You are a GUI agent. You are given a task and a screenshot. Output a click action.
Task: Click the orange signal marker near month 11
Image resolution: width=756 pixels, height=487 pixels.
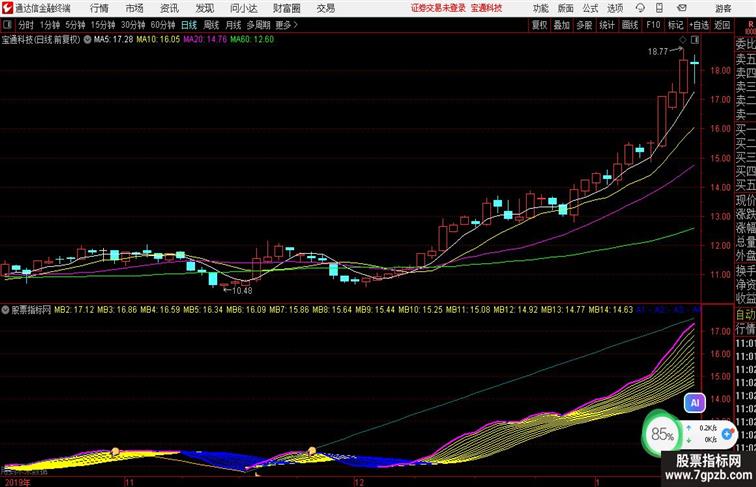115,451
